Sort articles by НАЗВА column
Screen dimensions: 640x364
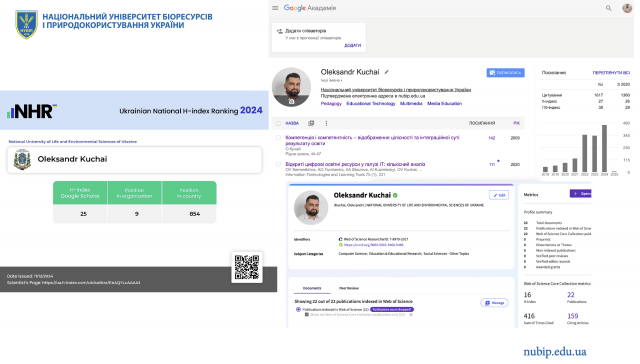click(x=292, y=123)
